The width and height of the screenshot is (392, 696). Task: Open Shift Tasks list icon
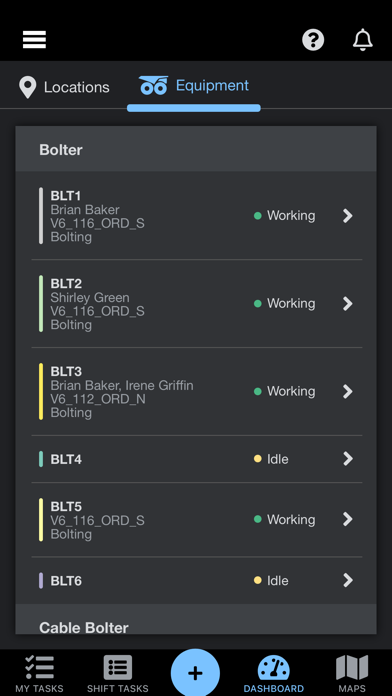[118, 667]
